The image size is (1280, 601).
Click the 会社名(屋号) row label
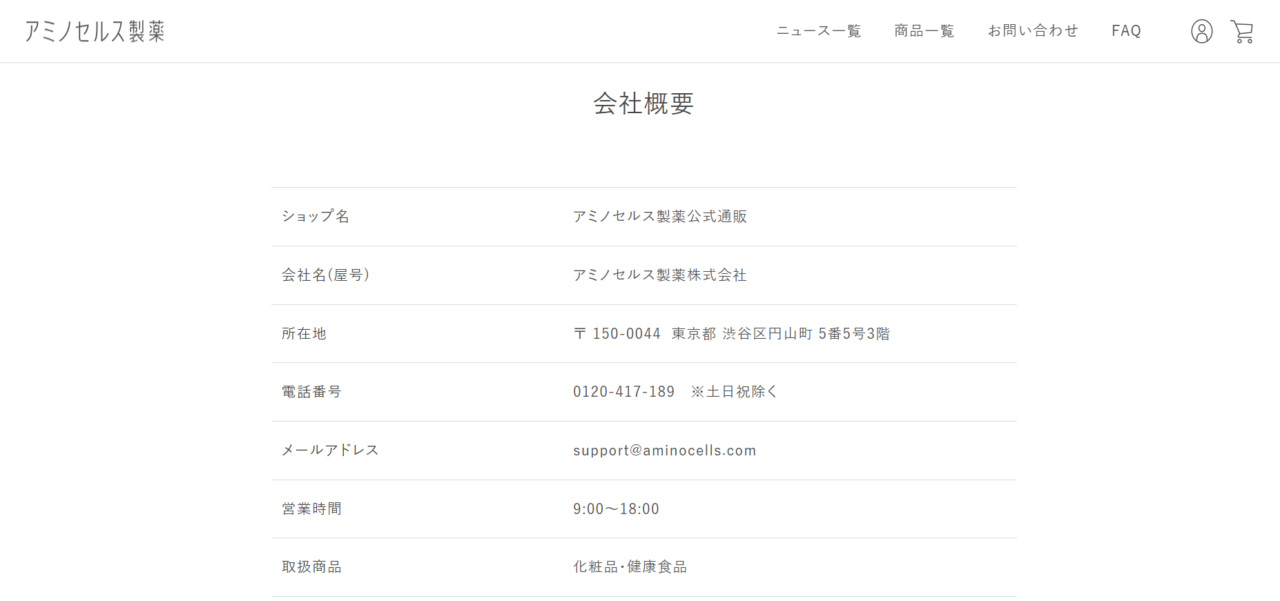point(325,275)
